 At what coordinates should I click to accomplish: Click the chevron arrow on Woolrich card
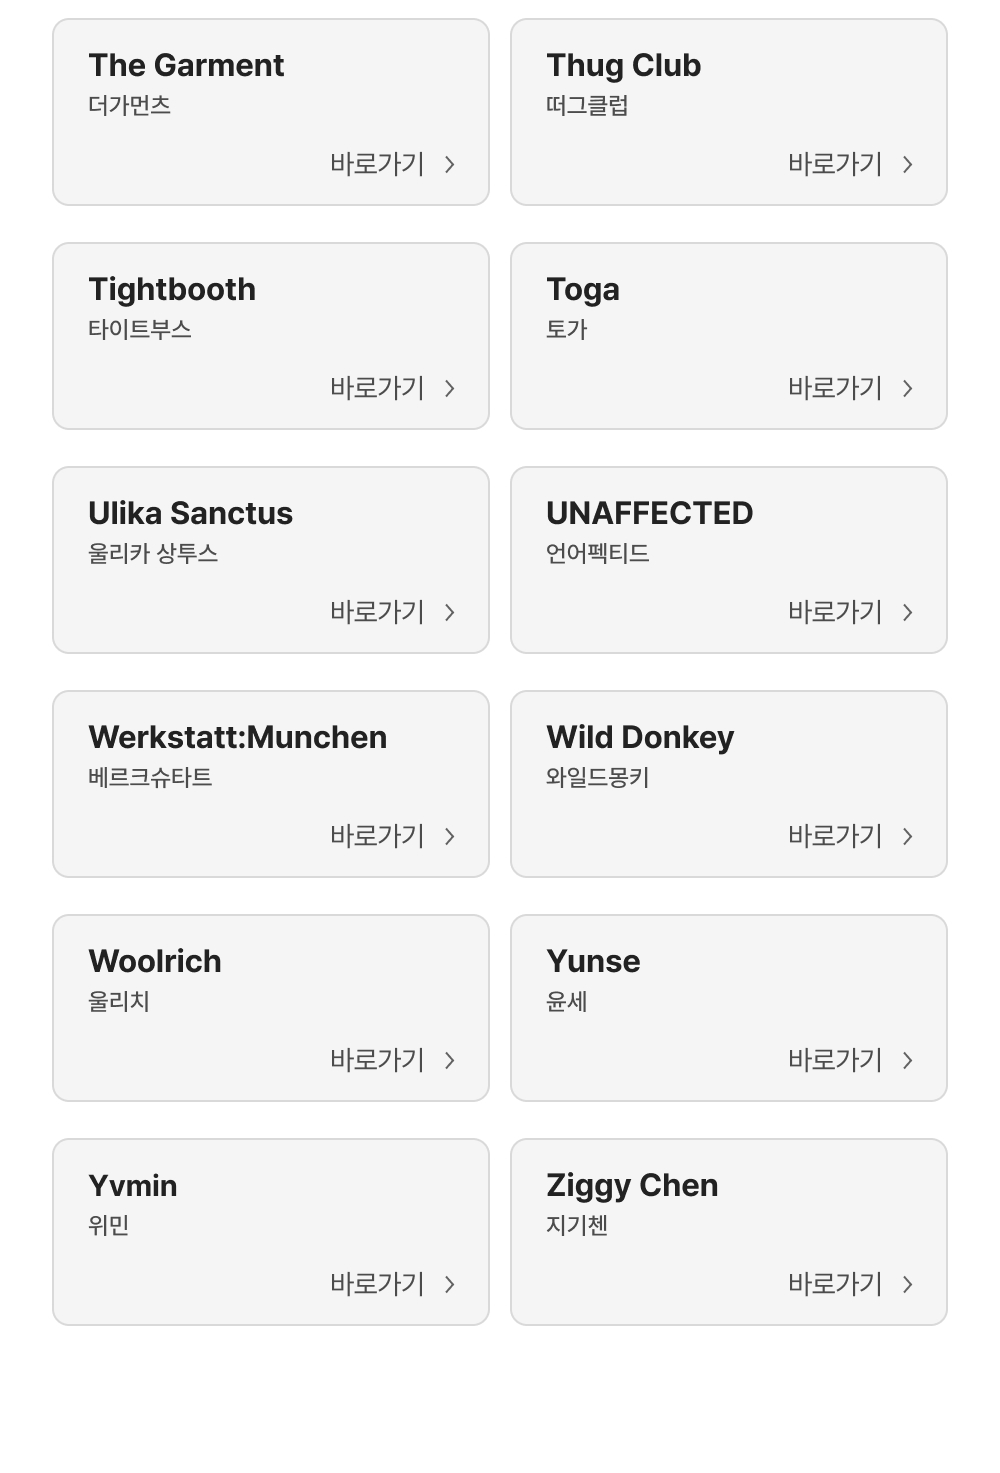pos(450,1060)
